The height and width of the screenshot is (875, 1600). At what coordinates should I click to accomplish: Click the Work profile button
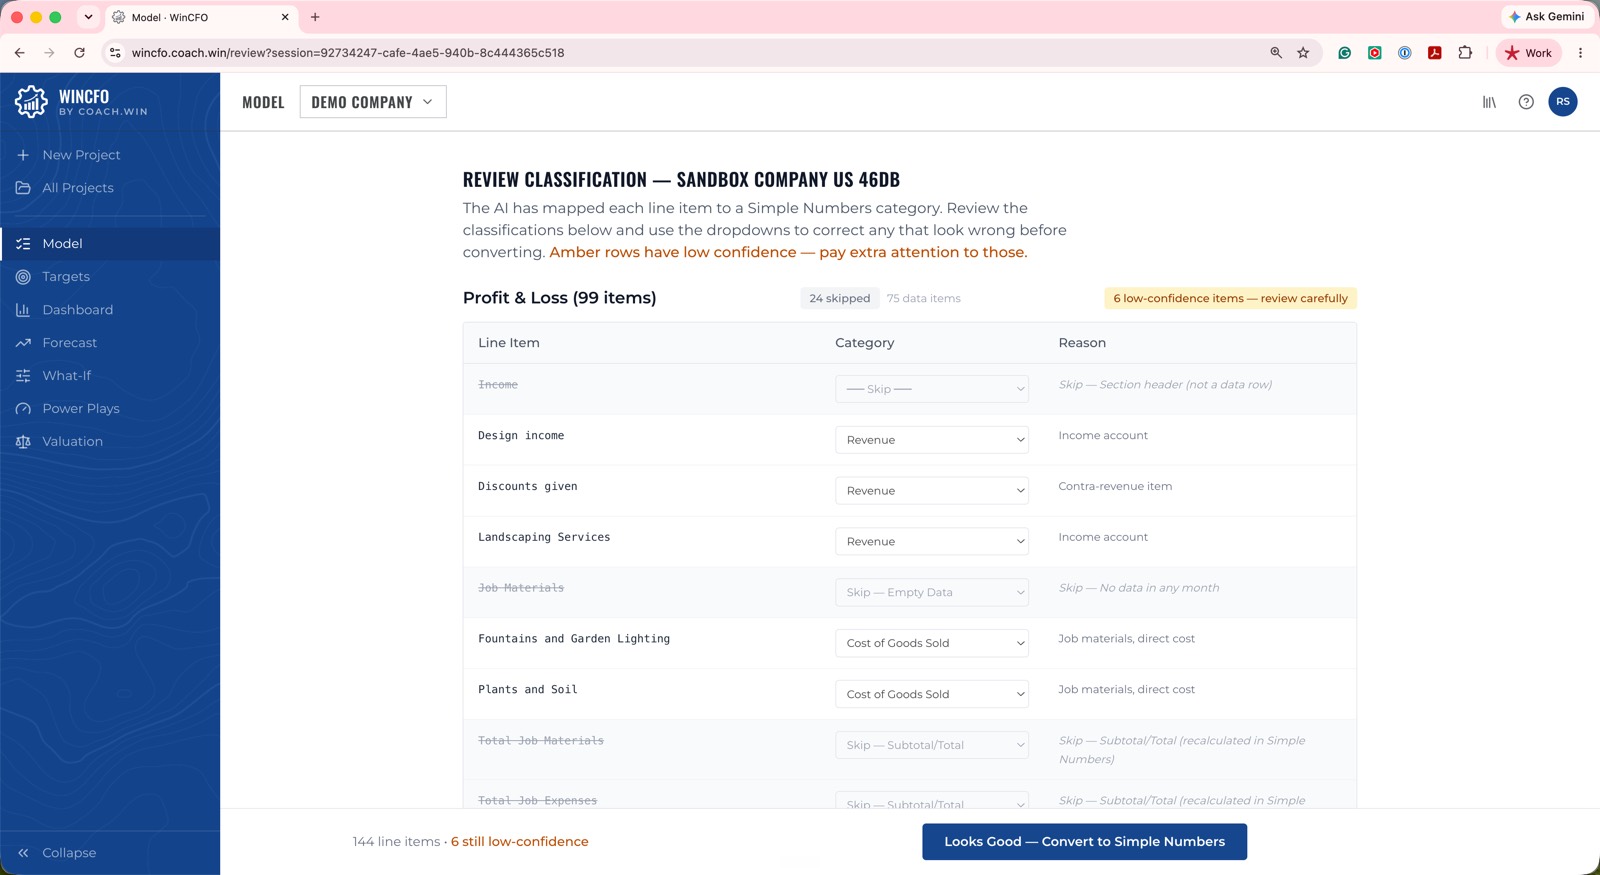1529,53
